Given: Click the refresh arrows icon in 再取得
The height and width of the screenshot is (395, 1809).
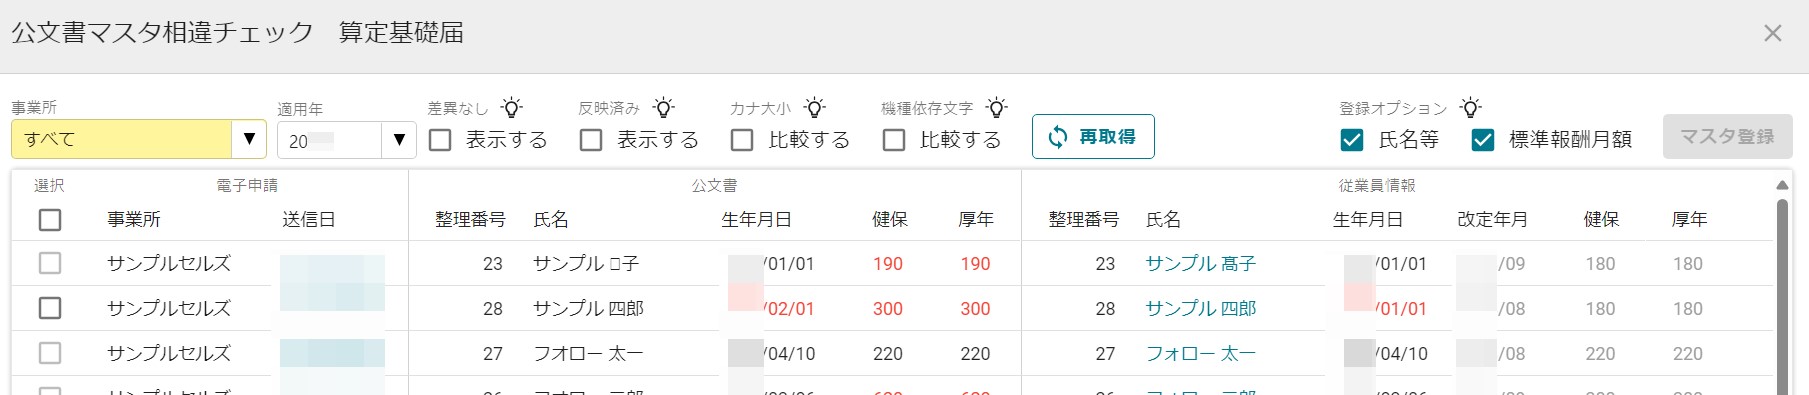Looking at the screenshot, I should (1058, 137).
